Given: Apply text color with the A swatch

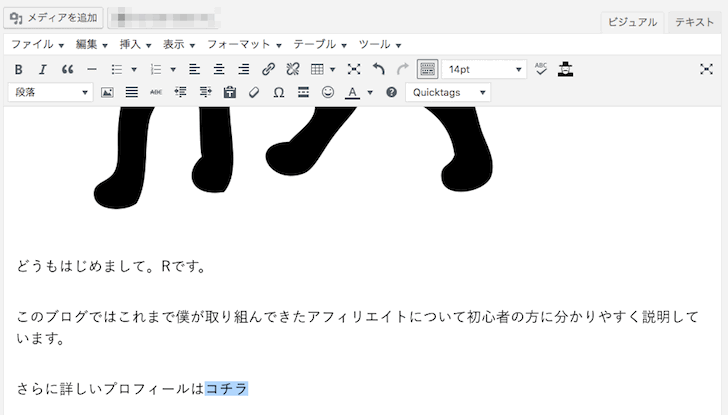Looking at the screenshot, I should point(352,92).
